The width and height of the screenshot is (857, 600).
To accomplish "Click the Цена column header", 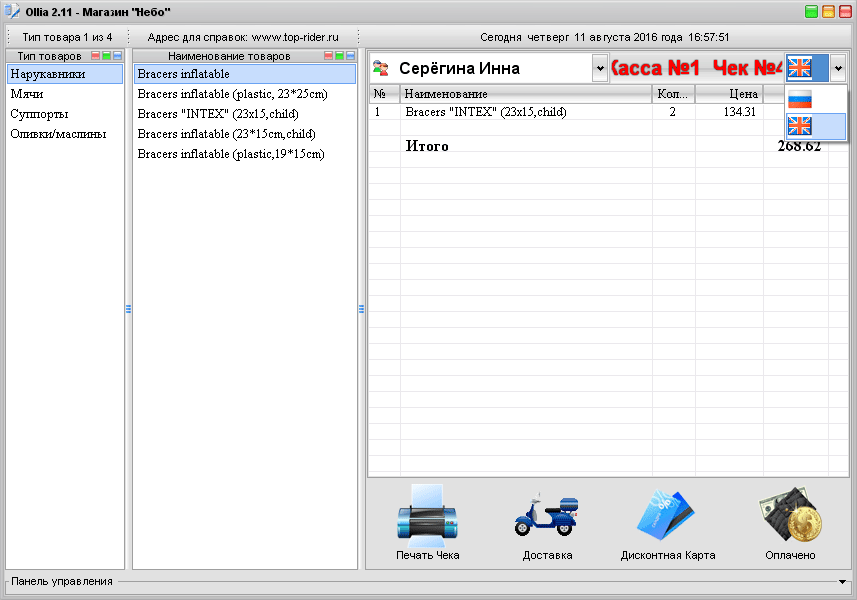I will (x=729, y=94).
